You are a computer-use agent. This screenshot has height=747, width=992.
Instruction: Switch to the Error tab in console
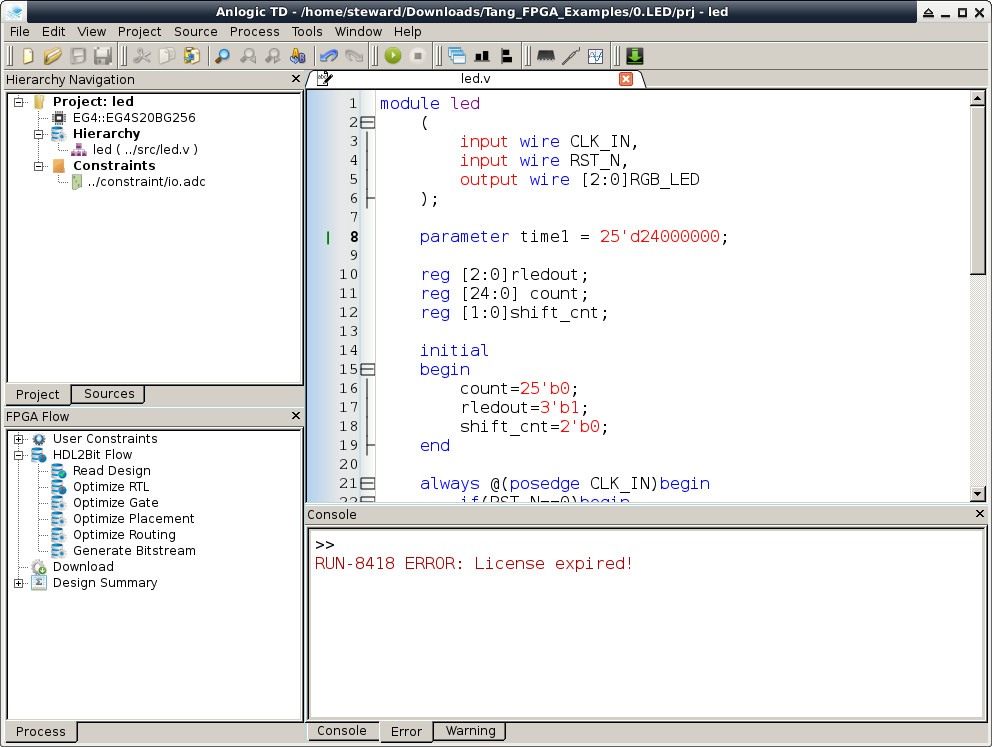click(406, 731)
